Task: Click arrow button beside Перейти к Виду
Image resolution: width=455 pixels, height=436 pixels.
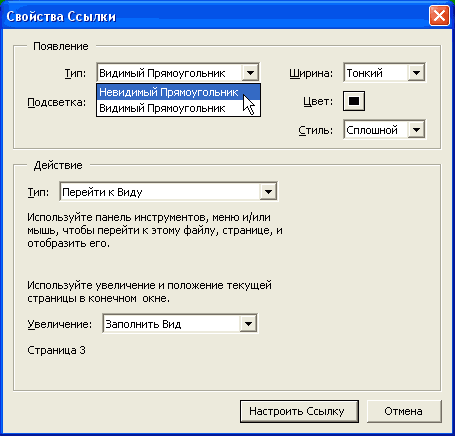Action: (x=268, y=191)
